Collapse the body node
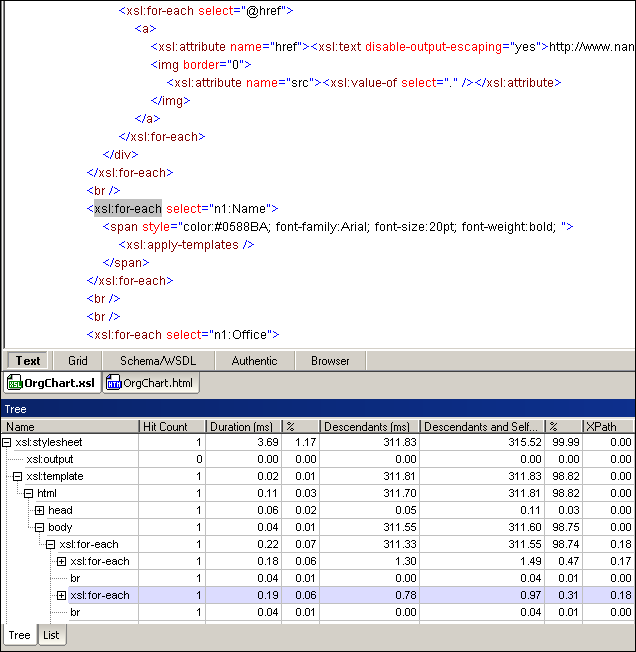The image size is (636, 652). tap(40, 527)
